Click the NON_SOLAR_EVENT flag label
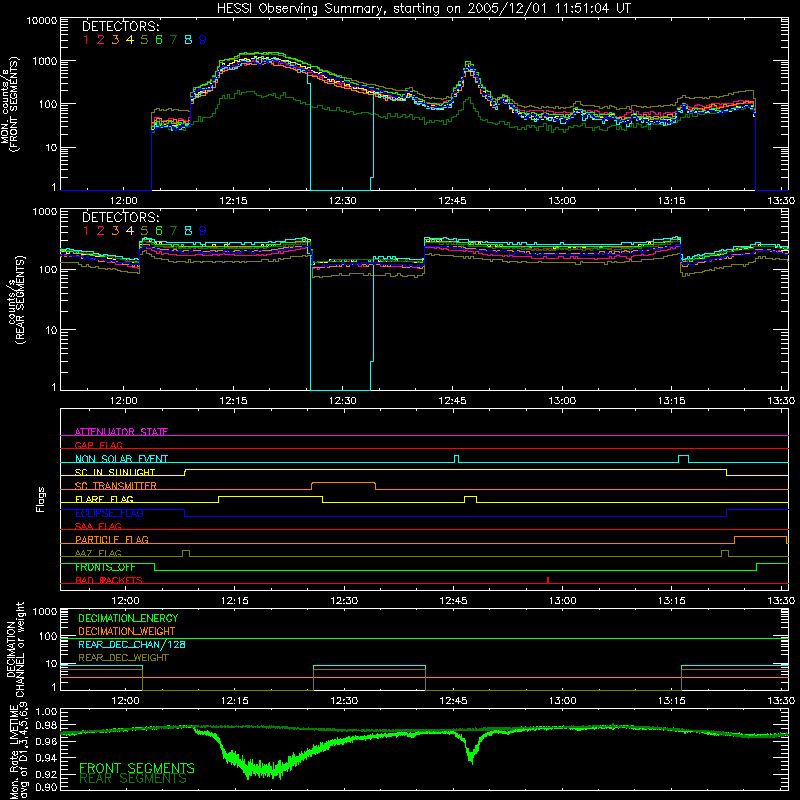The width and height of the screenshot is (800, 800). tap(121, 459)
